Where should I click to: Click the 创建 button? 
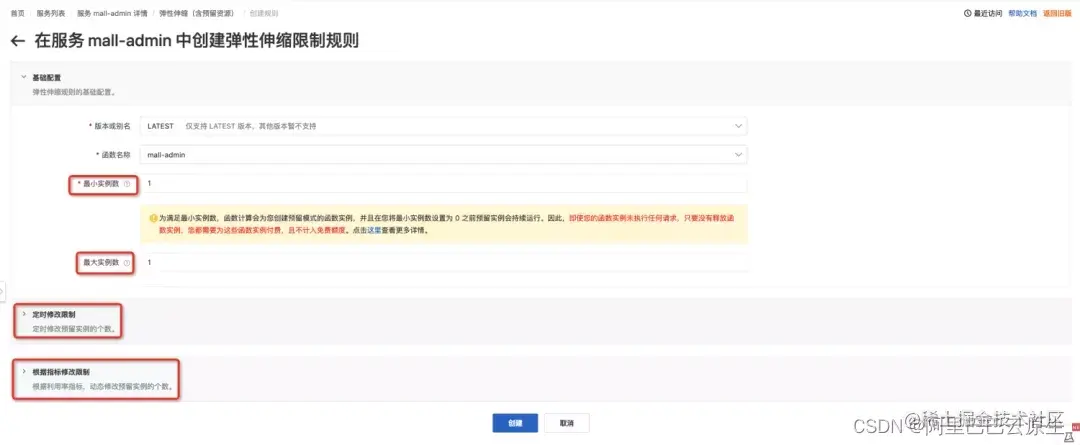tap(515, 423)
